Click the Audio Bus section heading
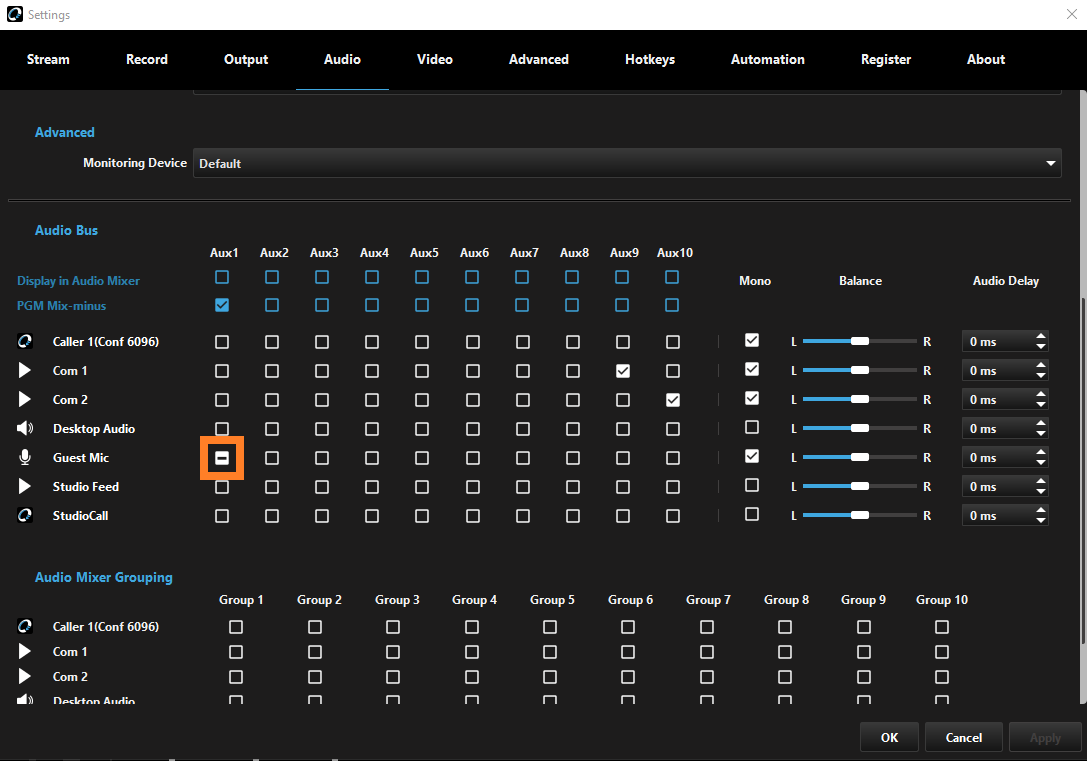 pos(67,230)
